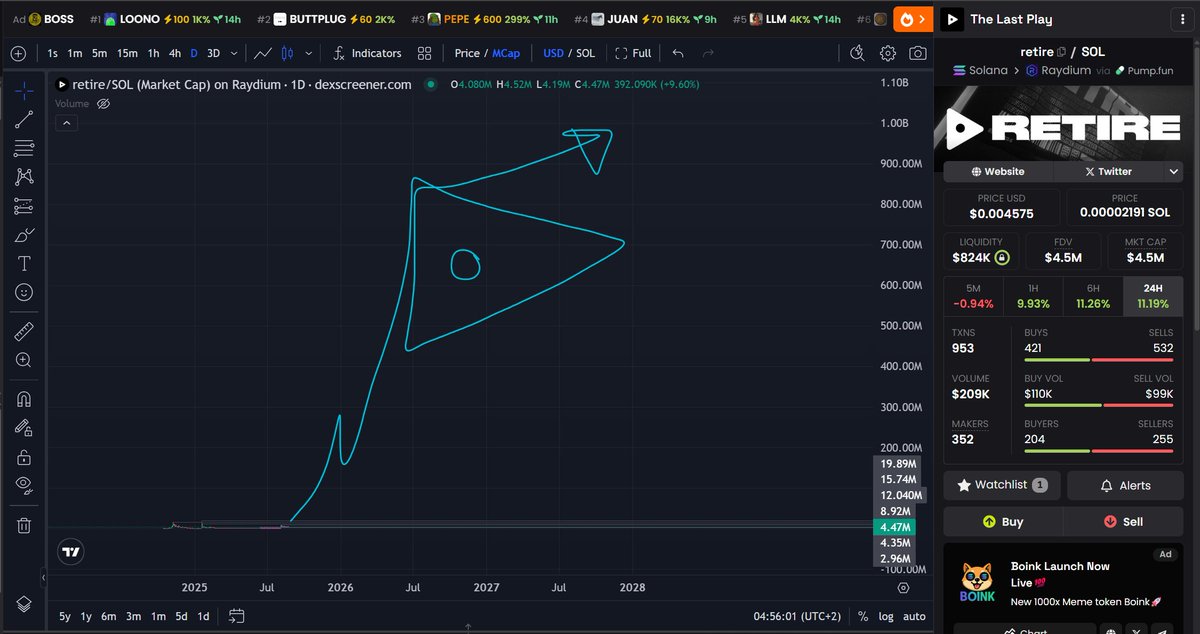Expand the time interval dropdown arrow
The image size is (1200, 634).
234,53
